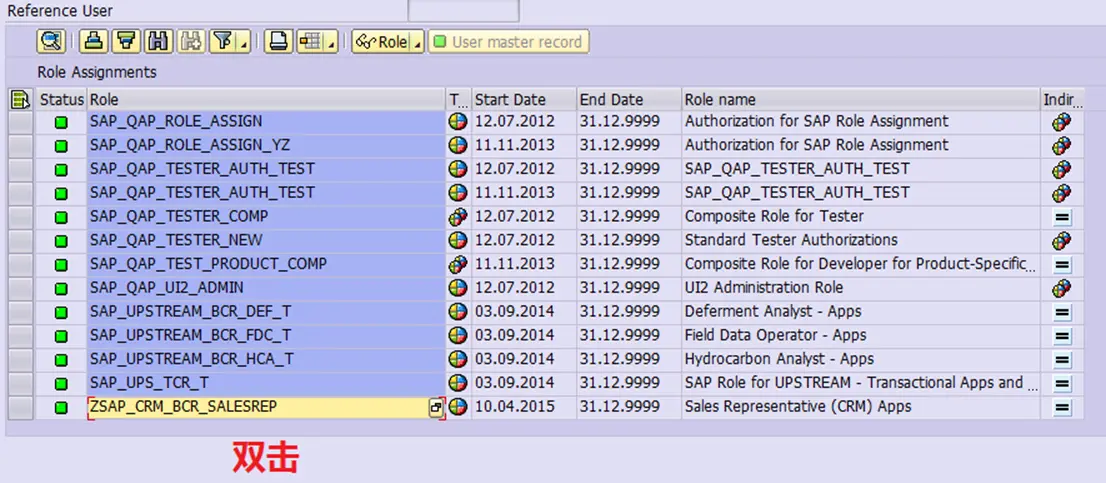
Task: Open value help on ZSAP_CRM_BCR_SALESREP field
Action: [x=437, y=408]
